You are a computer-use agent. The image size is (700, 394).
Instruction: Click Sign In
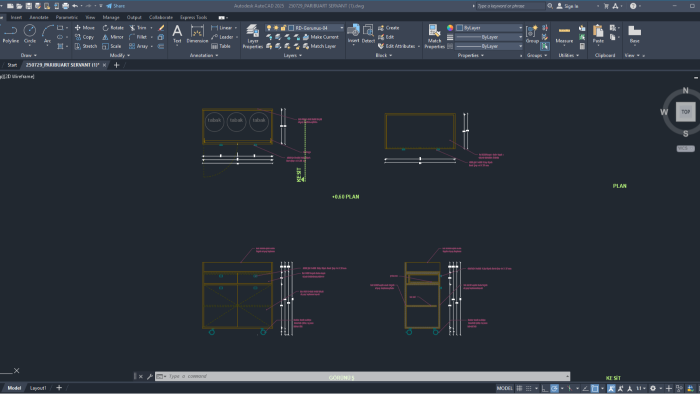pos(567,6)
